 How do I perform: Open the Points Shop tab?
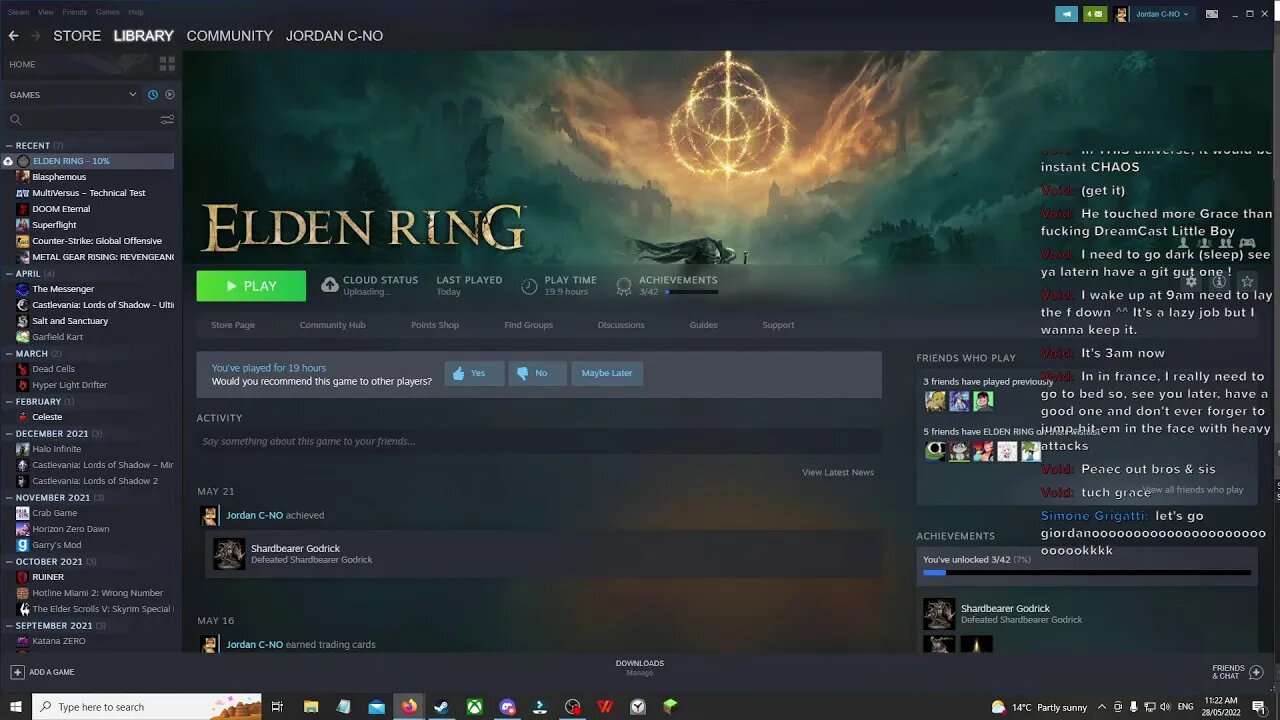click(435, 325)
